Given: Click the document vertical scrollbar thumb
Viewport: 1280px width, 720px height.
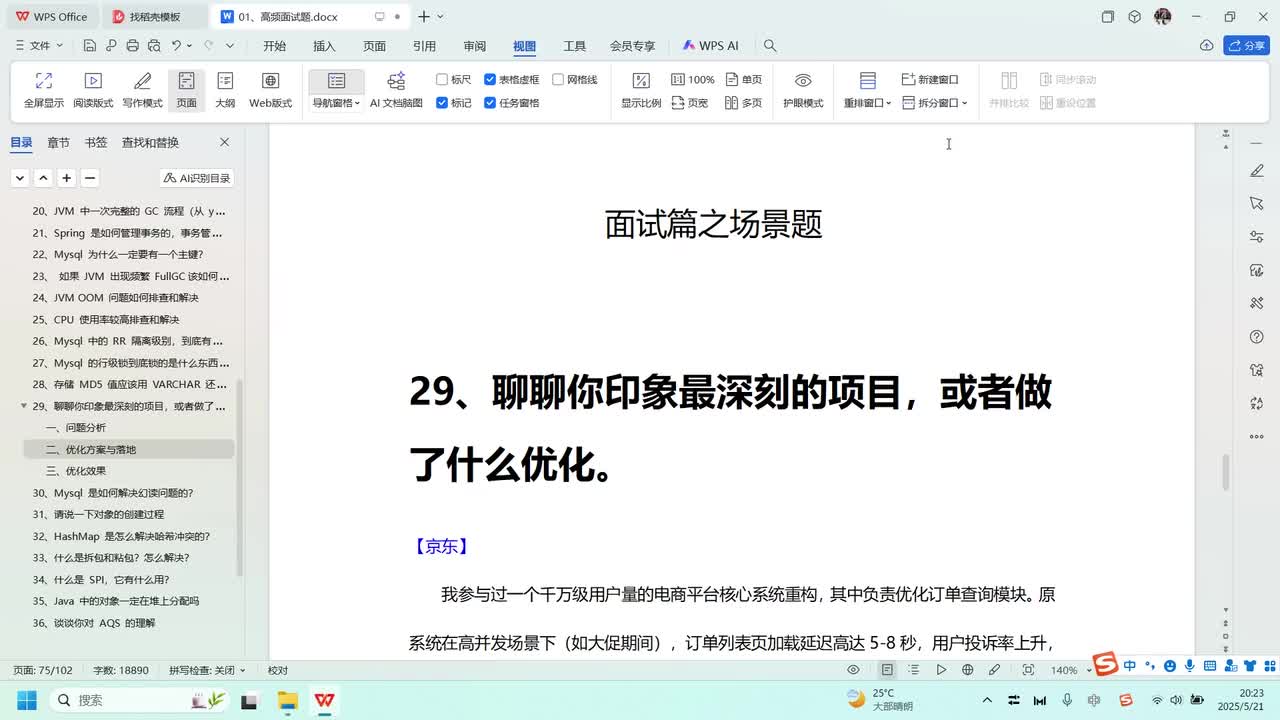Looking at the screenshot, I should pyautogui.click(x=1227, y=473).
